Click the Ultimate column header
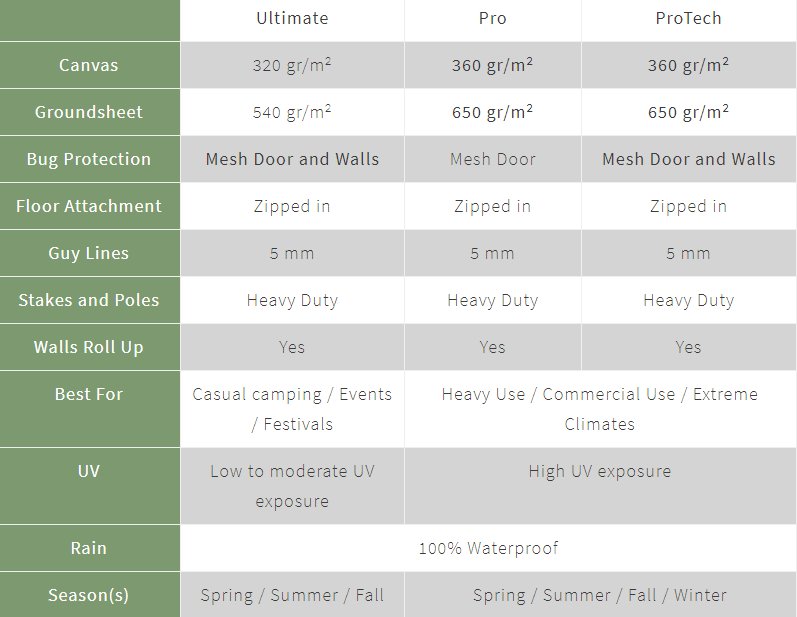 click(292, 18)
